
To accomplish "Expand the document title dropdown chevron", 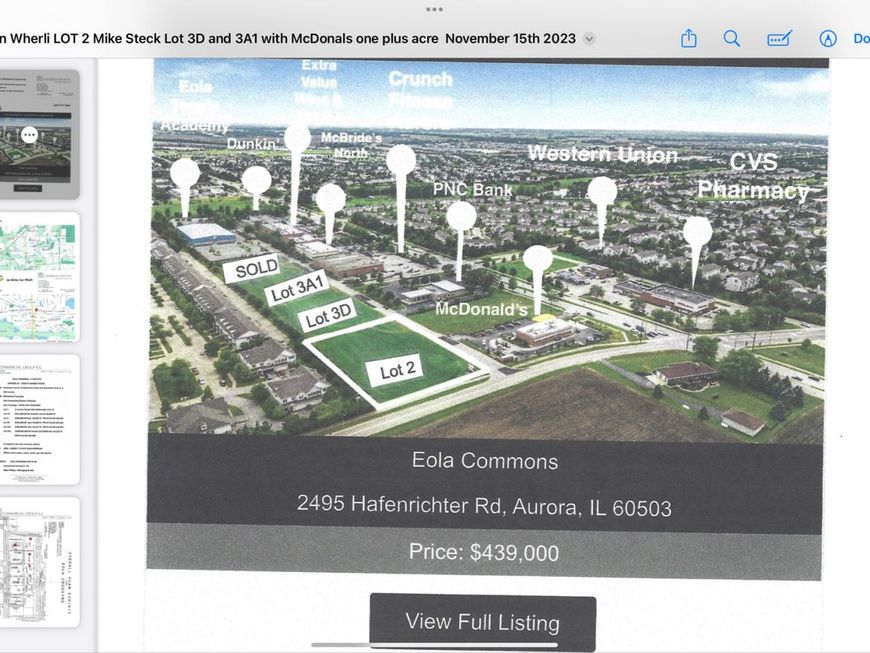I will point(589,39).
